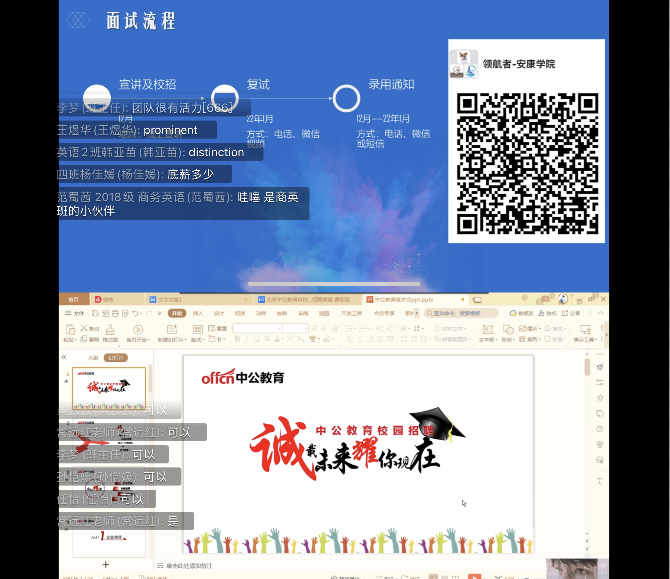The image size is (670, 579).
Task: Click the notes area to add notes
Action: pyautogui.click(x=200, y=566)
